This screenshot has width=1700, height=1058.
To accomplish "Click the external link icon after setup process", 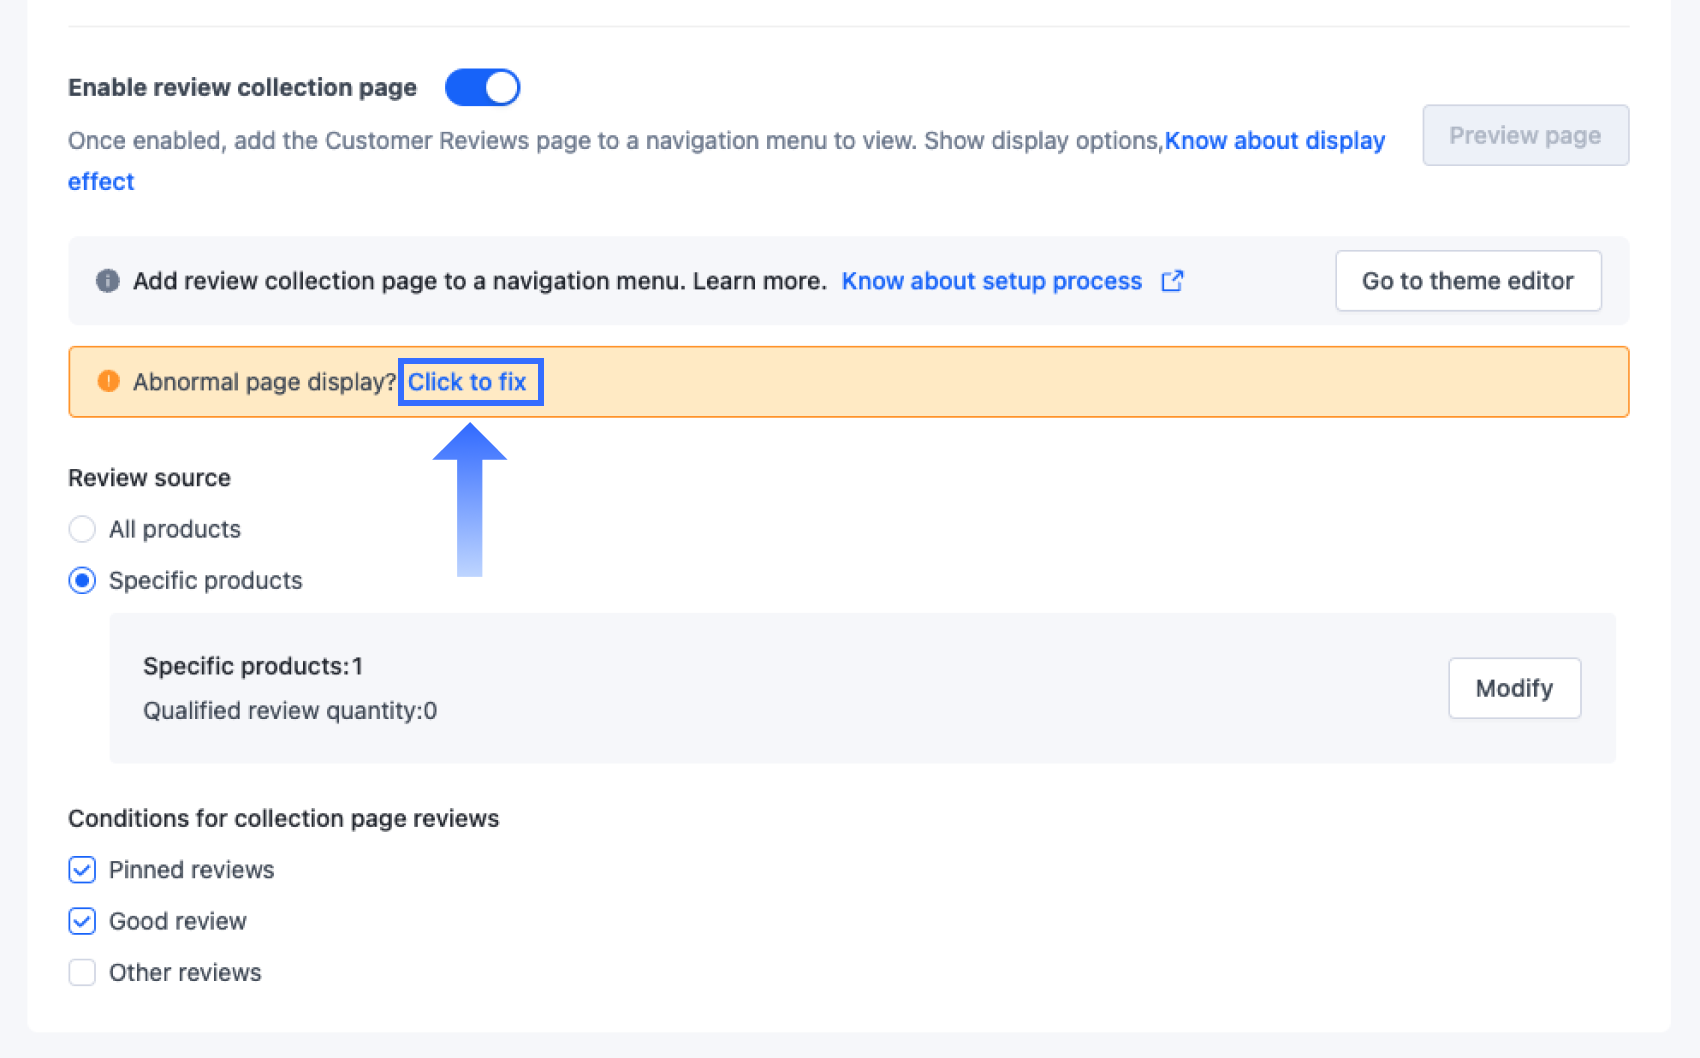I will [x=1172, y=281].
